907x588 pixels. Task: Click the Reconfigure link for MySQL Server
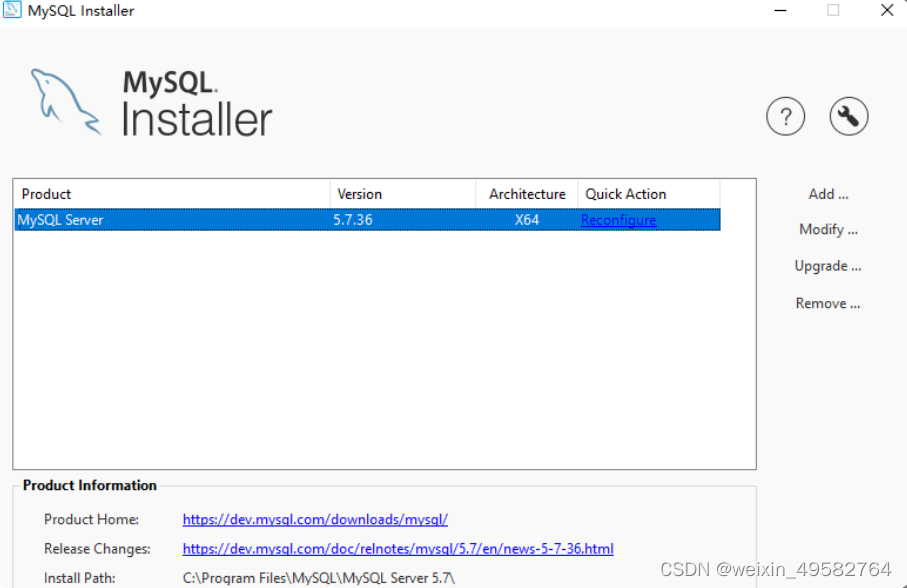[618, 220]
